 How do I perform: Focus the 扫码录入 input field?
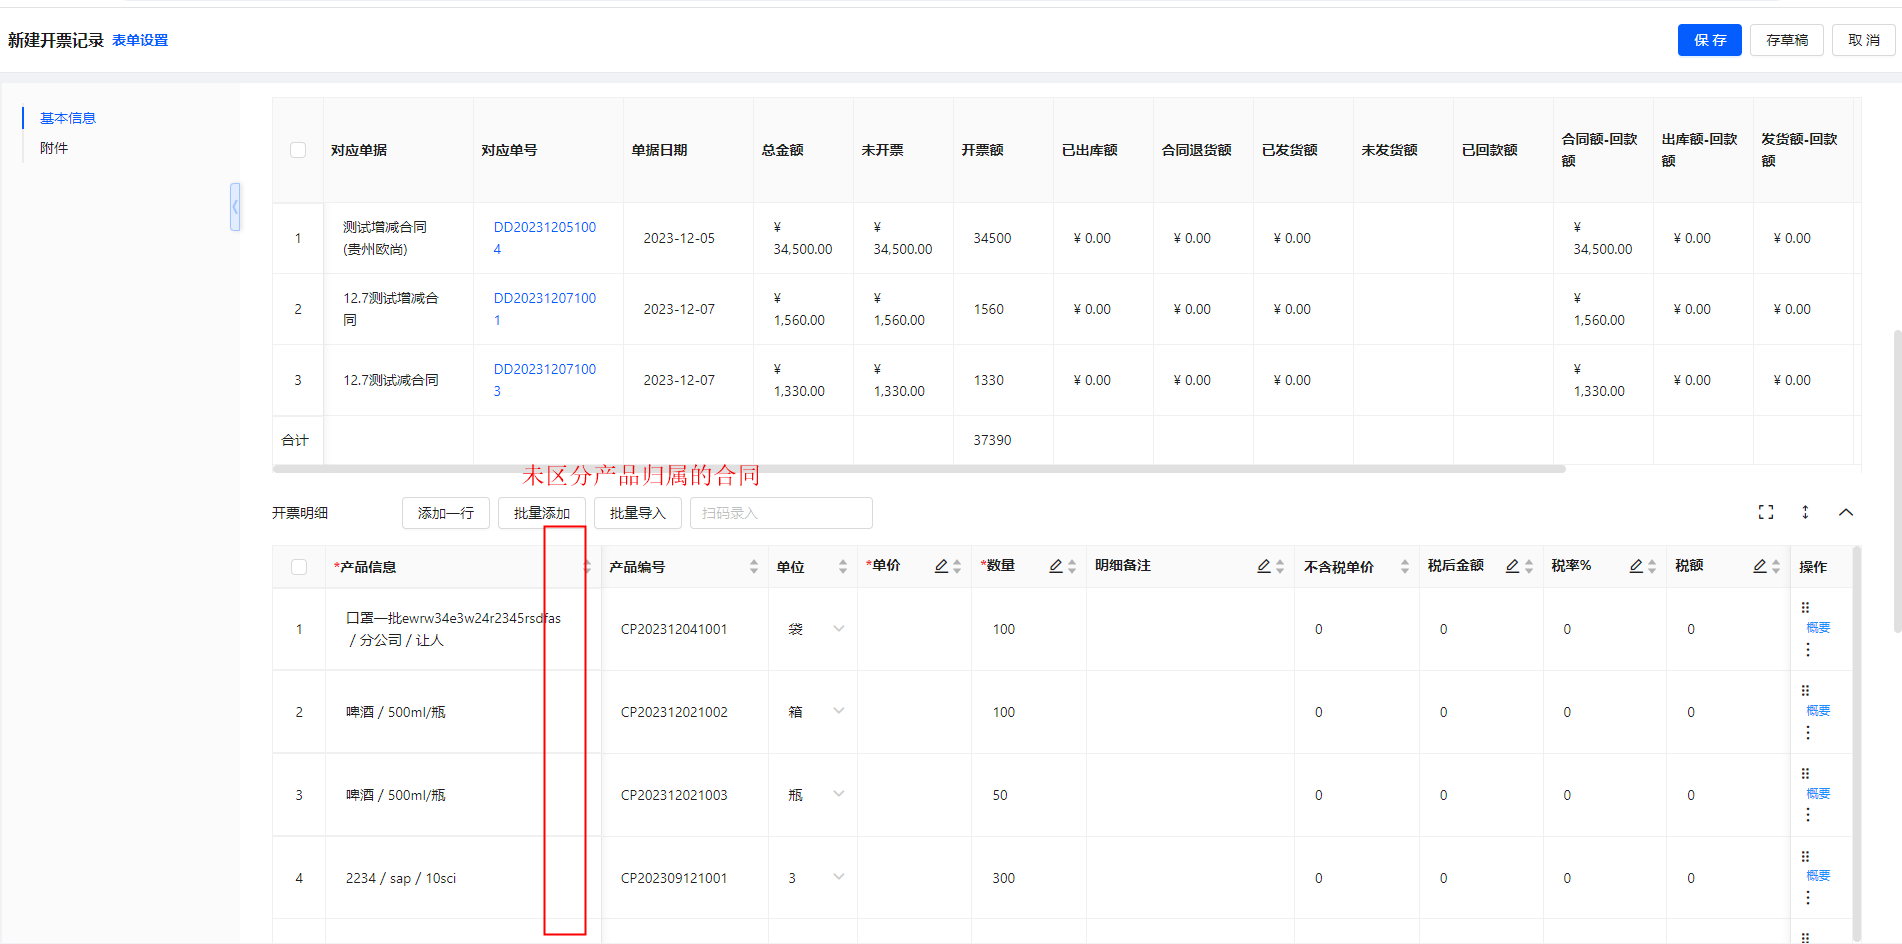coord(781,513)
